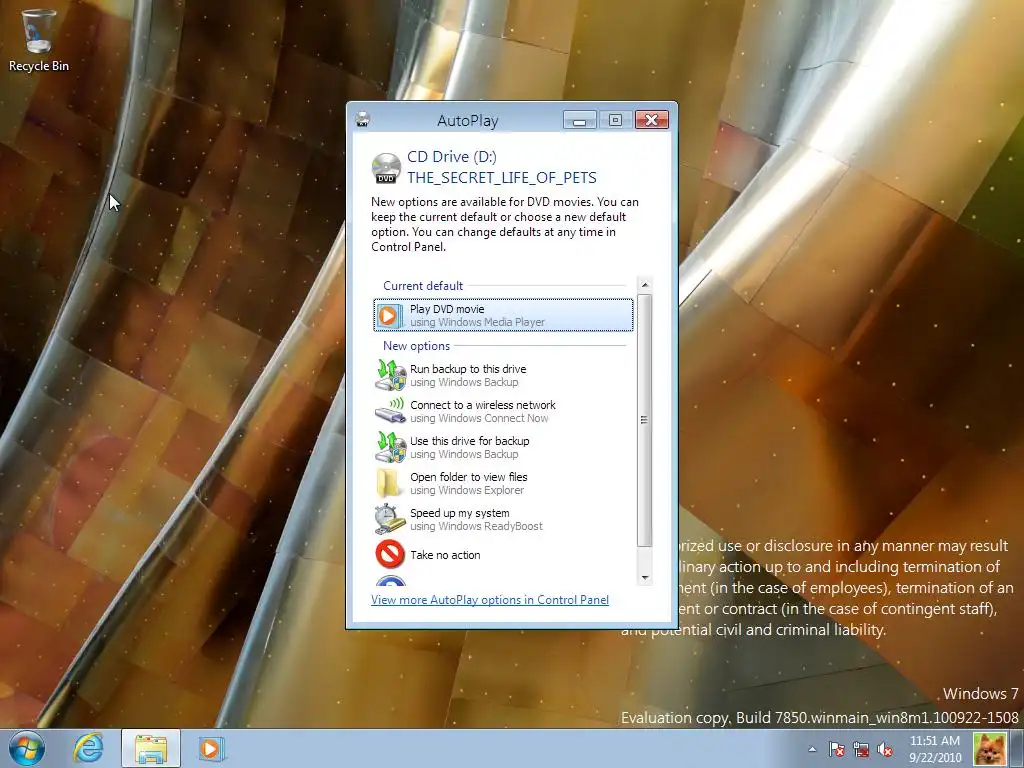Minimize the AutoPlay window
Screen dimensions: 1024x768
click(x=579, y=120)
